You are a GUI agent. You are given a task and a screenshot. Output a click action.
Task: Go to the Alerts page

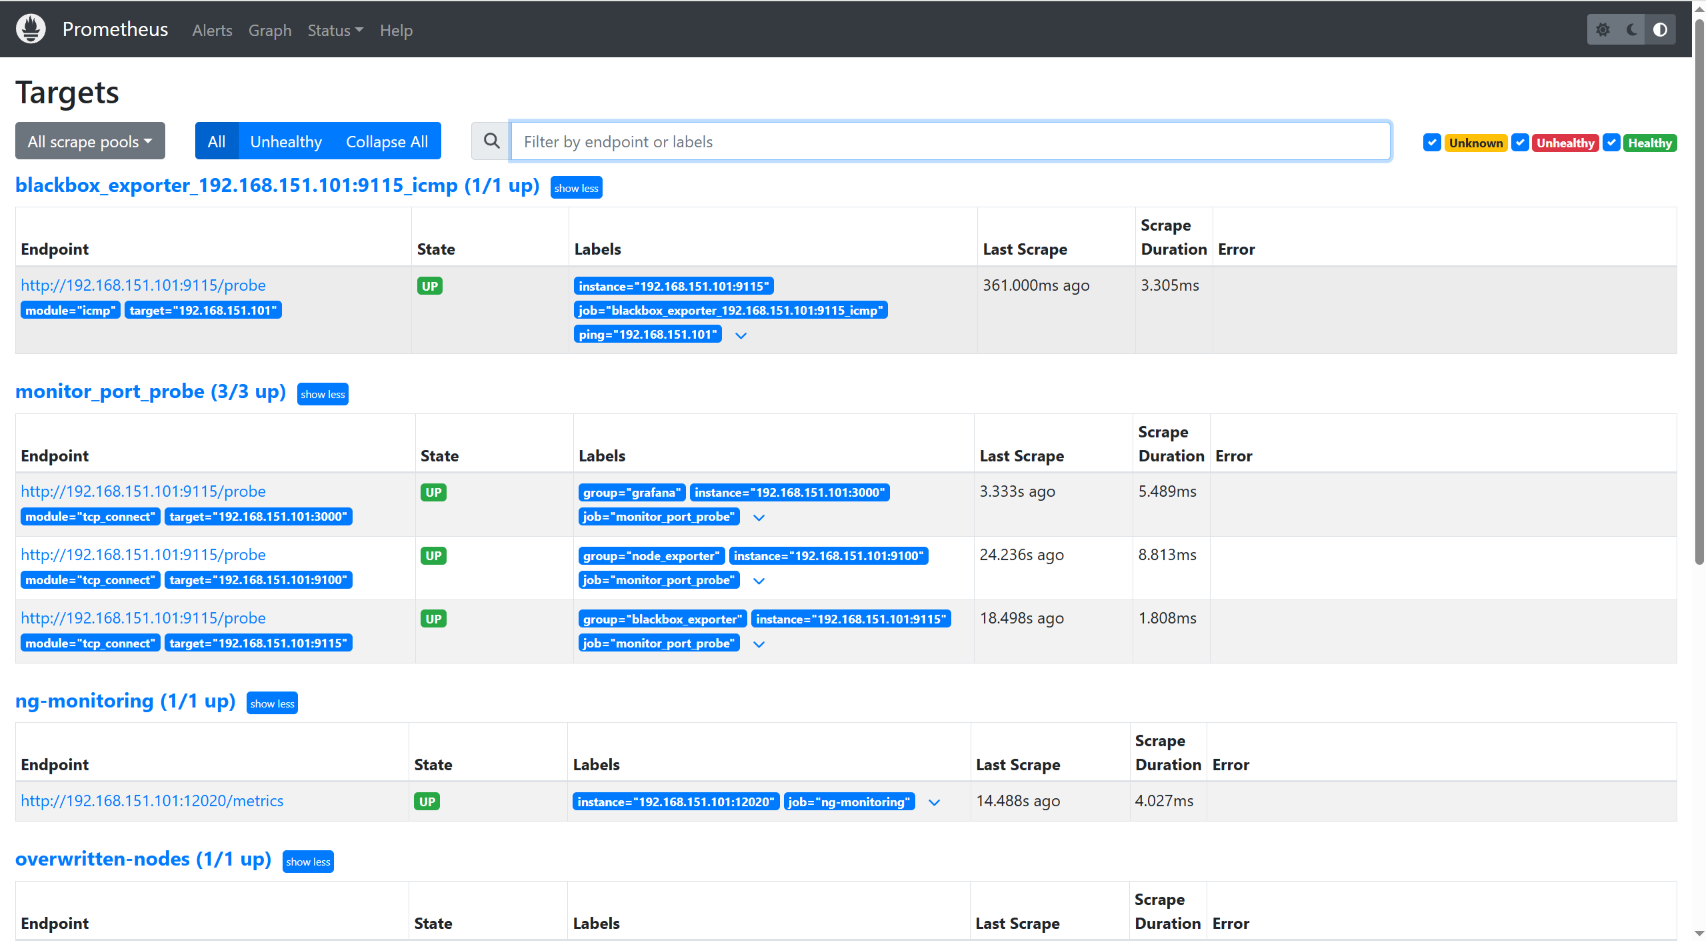[x=212, y=30]
